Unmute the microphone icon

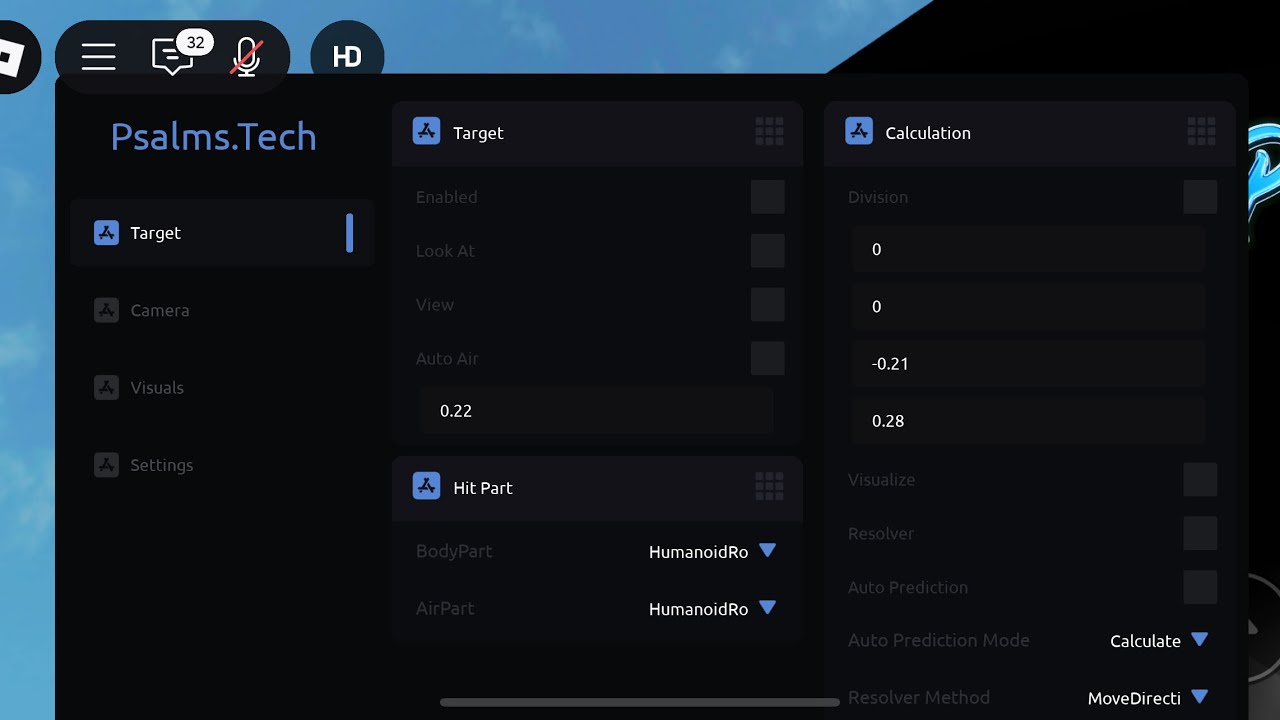pos(246,57)
